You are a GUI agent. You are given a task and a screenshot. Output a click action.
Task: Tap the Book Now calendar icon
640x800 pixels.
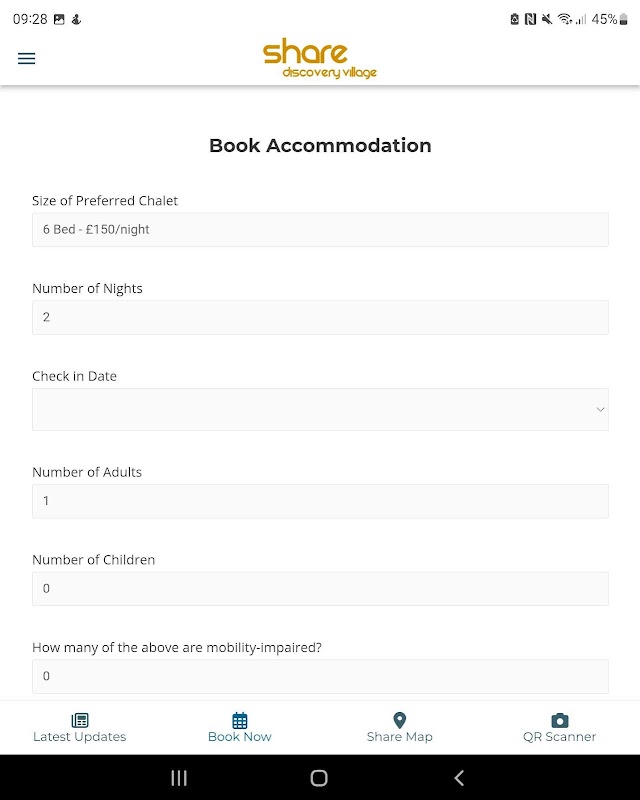[x=240, y=720]
